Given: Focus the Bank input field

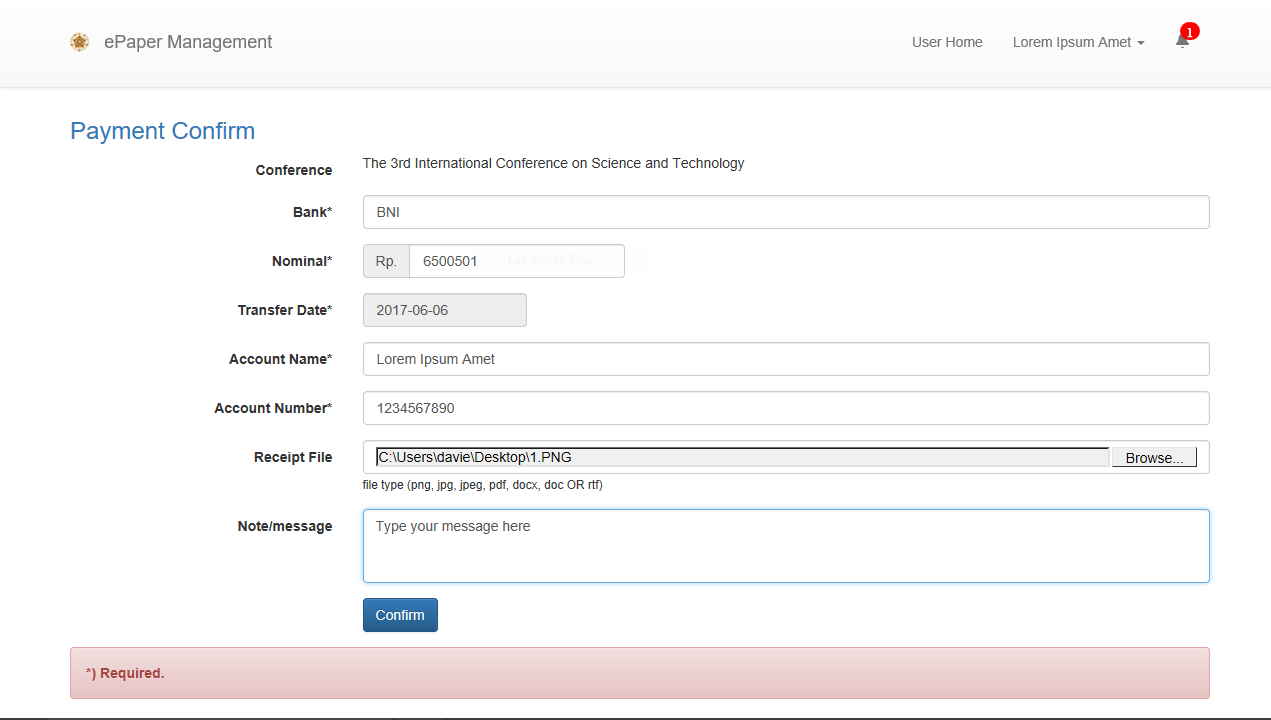Looking at the screenshot, I should tap(785, 212).
